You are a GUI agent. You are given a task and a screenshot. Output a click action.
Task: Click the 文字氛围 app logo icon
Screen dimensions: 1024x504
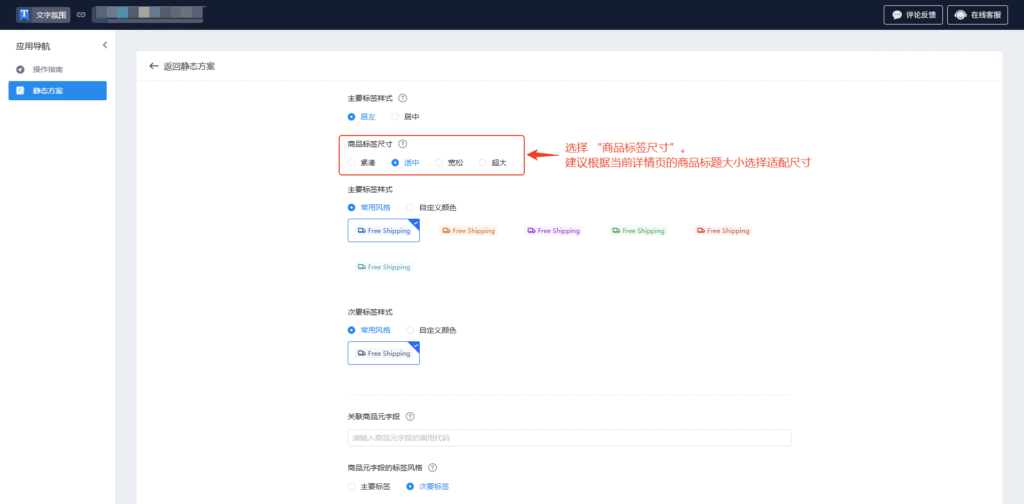click(24, 14)
